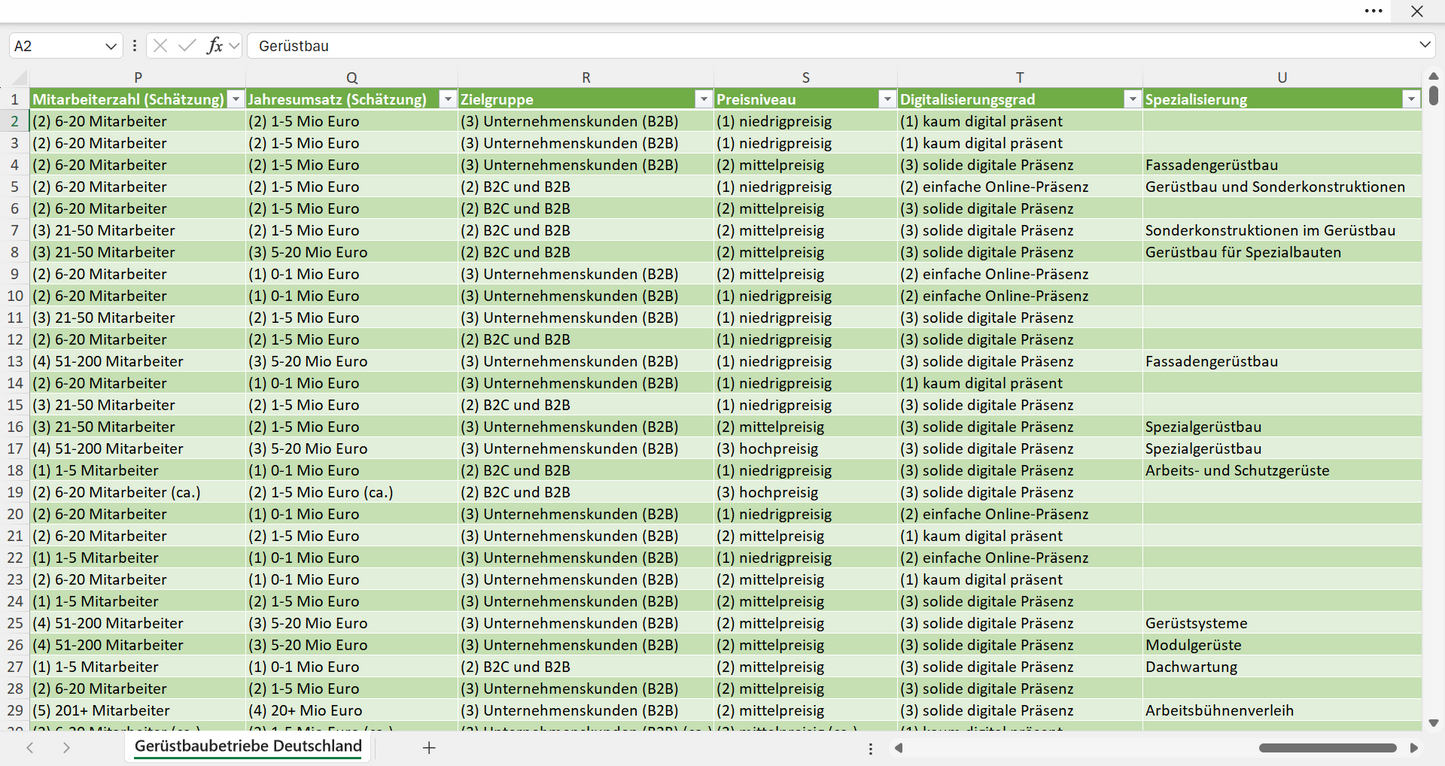Click the vertical dots beside the Name Box
Viewport: 1445px width, 766px height.
[x=135, y=46]
